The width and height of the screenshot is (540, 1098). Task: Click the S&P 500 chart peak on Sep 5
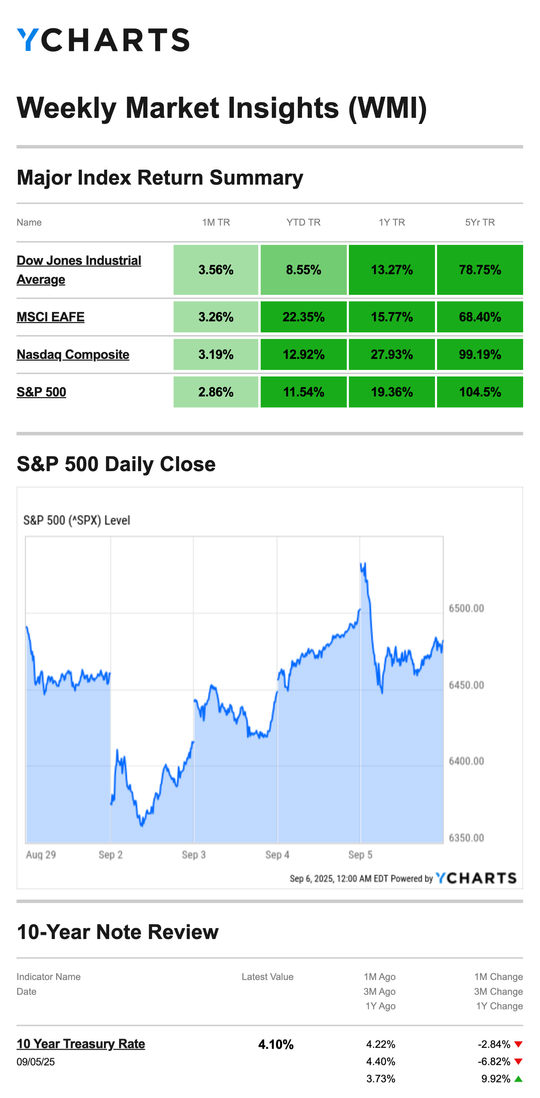(x=364, y=564)
